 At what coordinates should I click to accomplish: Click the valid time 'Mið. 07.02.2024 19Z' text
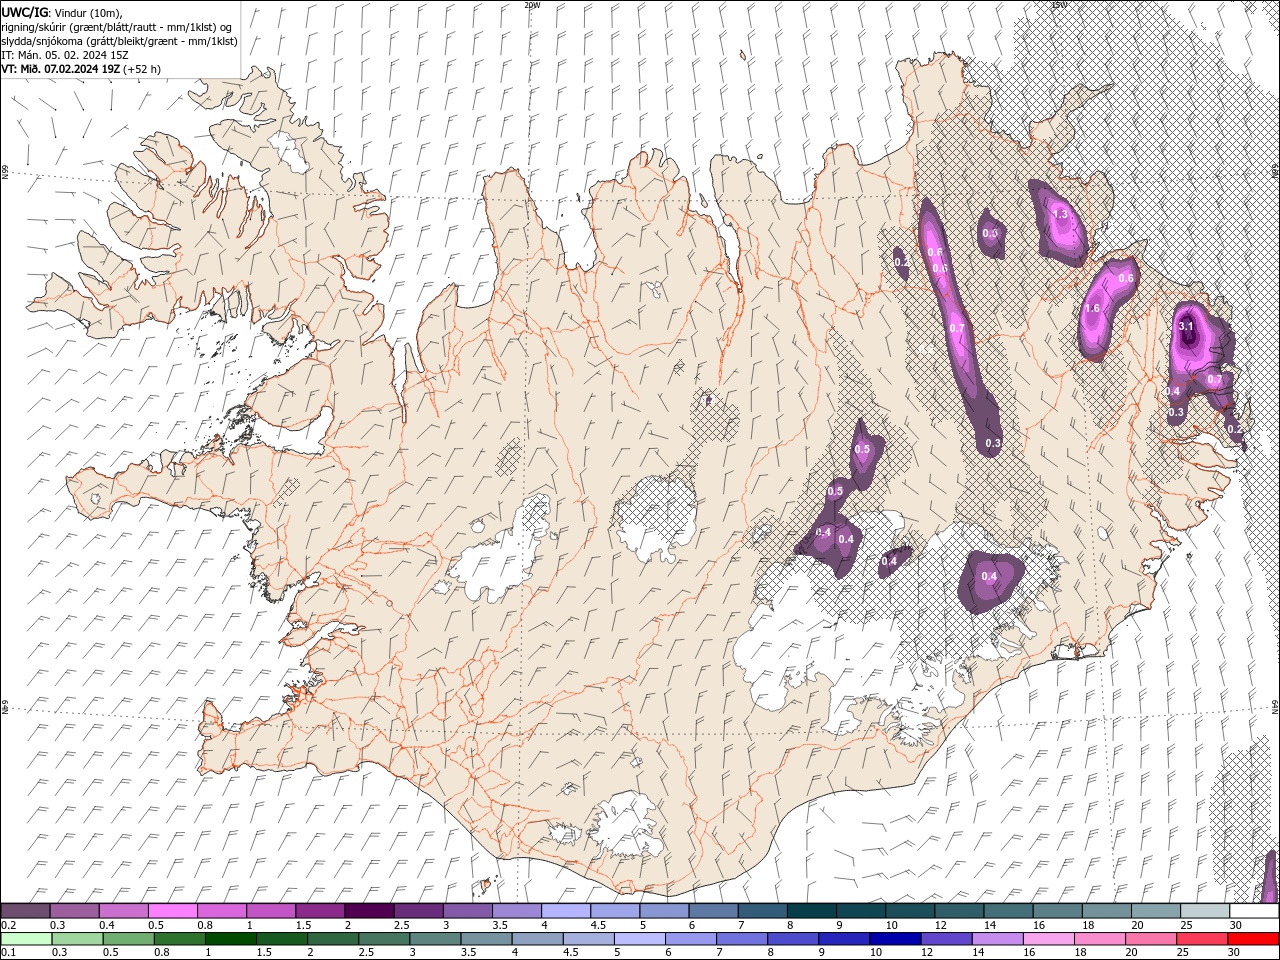click(x=70, y=69)
